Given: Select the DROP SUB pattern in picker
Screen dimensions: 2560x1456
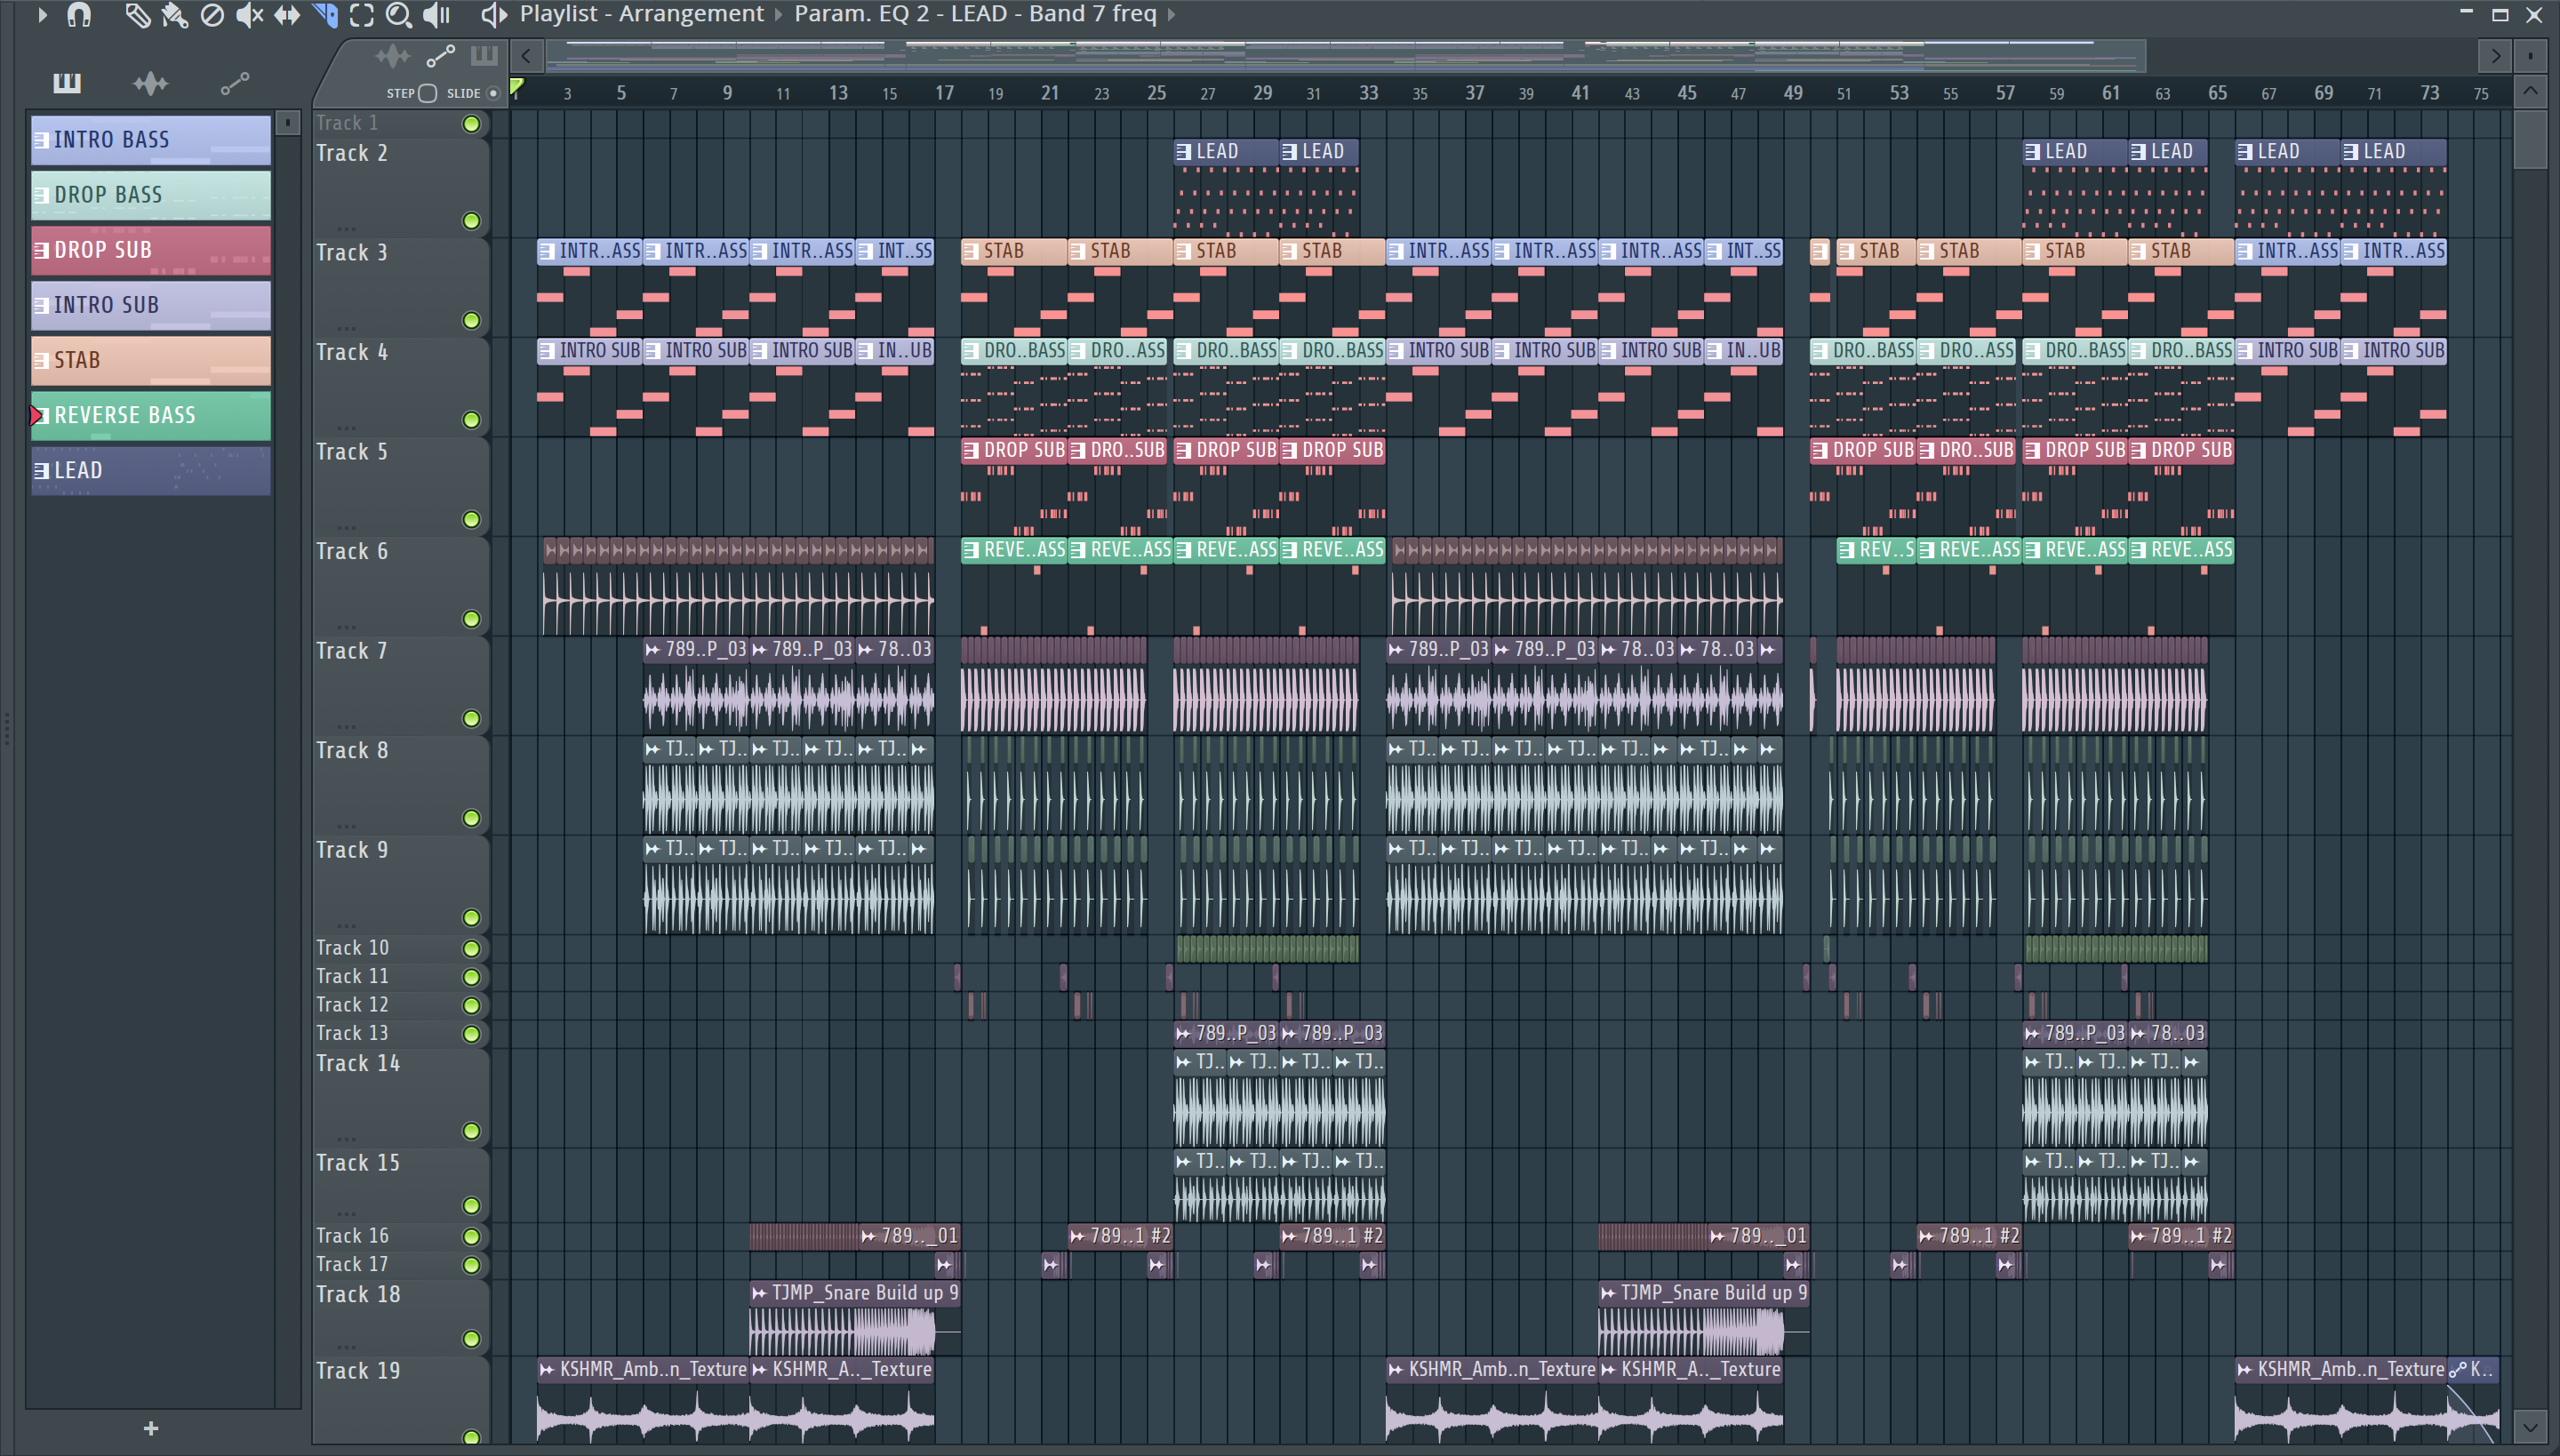Looking at the screenshot, I should pyautogui.click(x=151, y=250).
